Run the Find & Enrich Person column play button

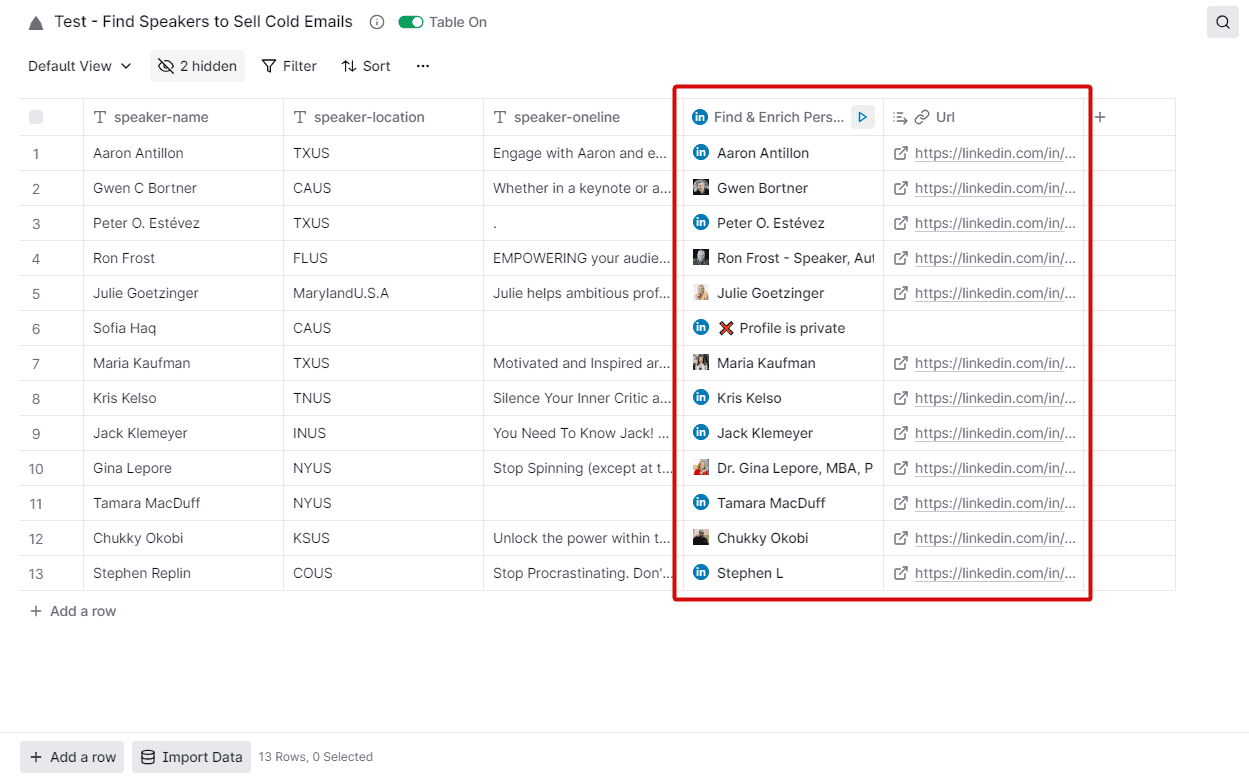click(862, 117)
